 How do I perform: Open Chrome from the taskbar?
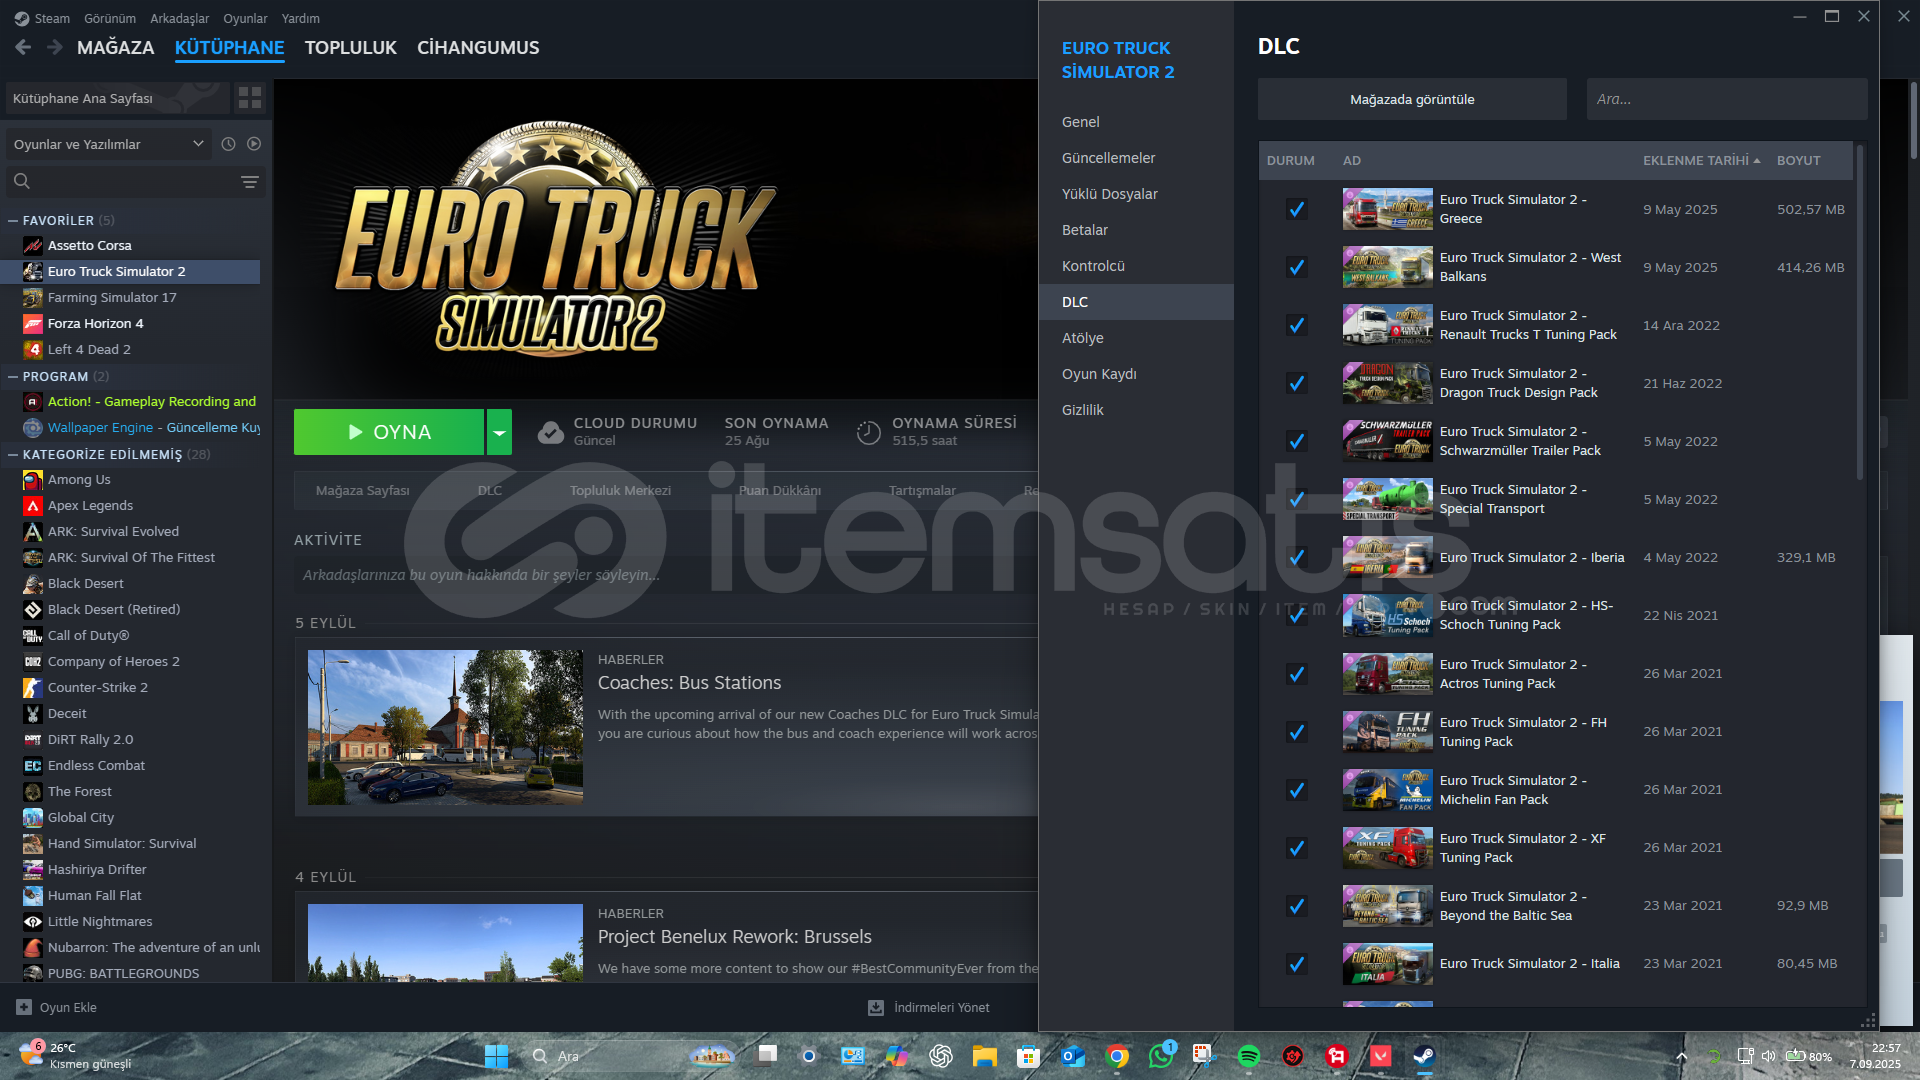(x=1117, y=1056)
